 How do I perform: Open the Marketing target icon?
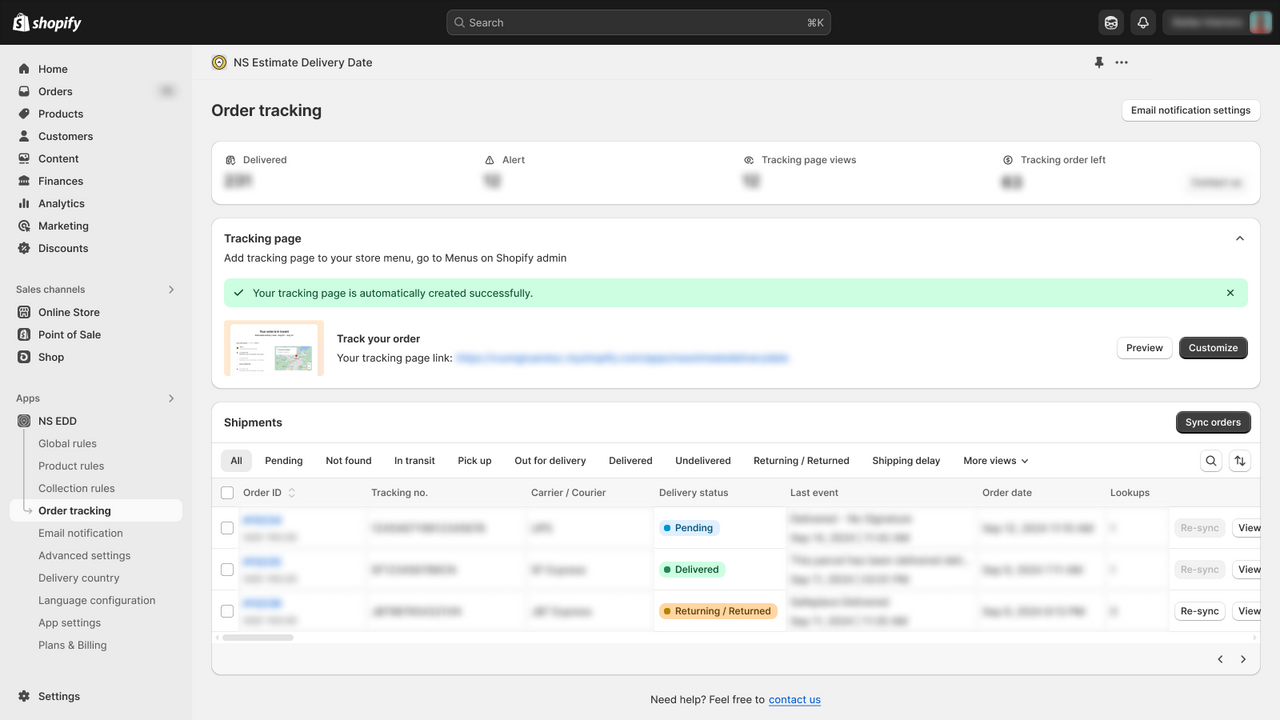pos(24,226)
